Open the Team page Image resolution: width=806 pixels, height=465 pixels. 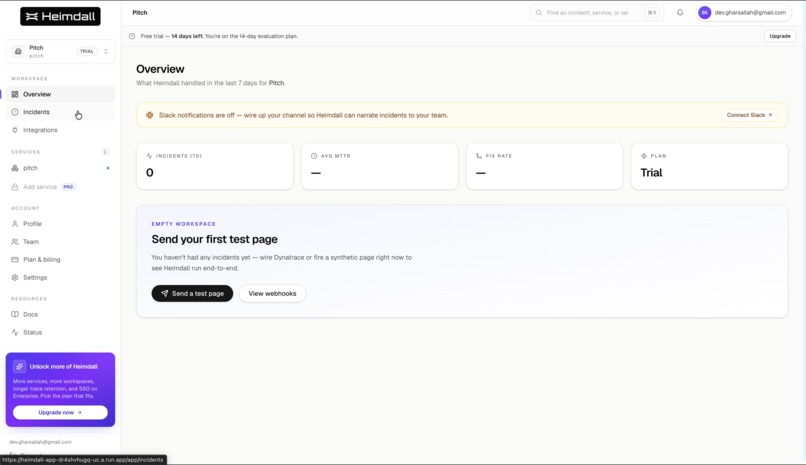pos(60,241)
